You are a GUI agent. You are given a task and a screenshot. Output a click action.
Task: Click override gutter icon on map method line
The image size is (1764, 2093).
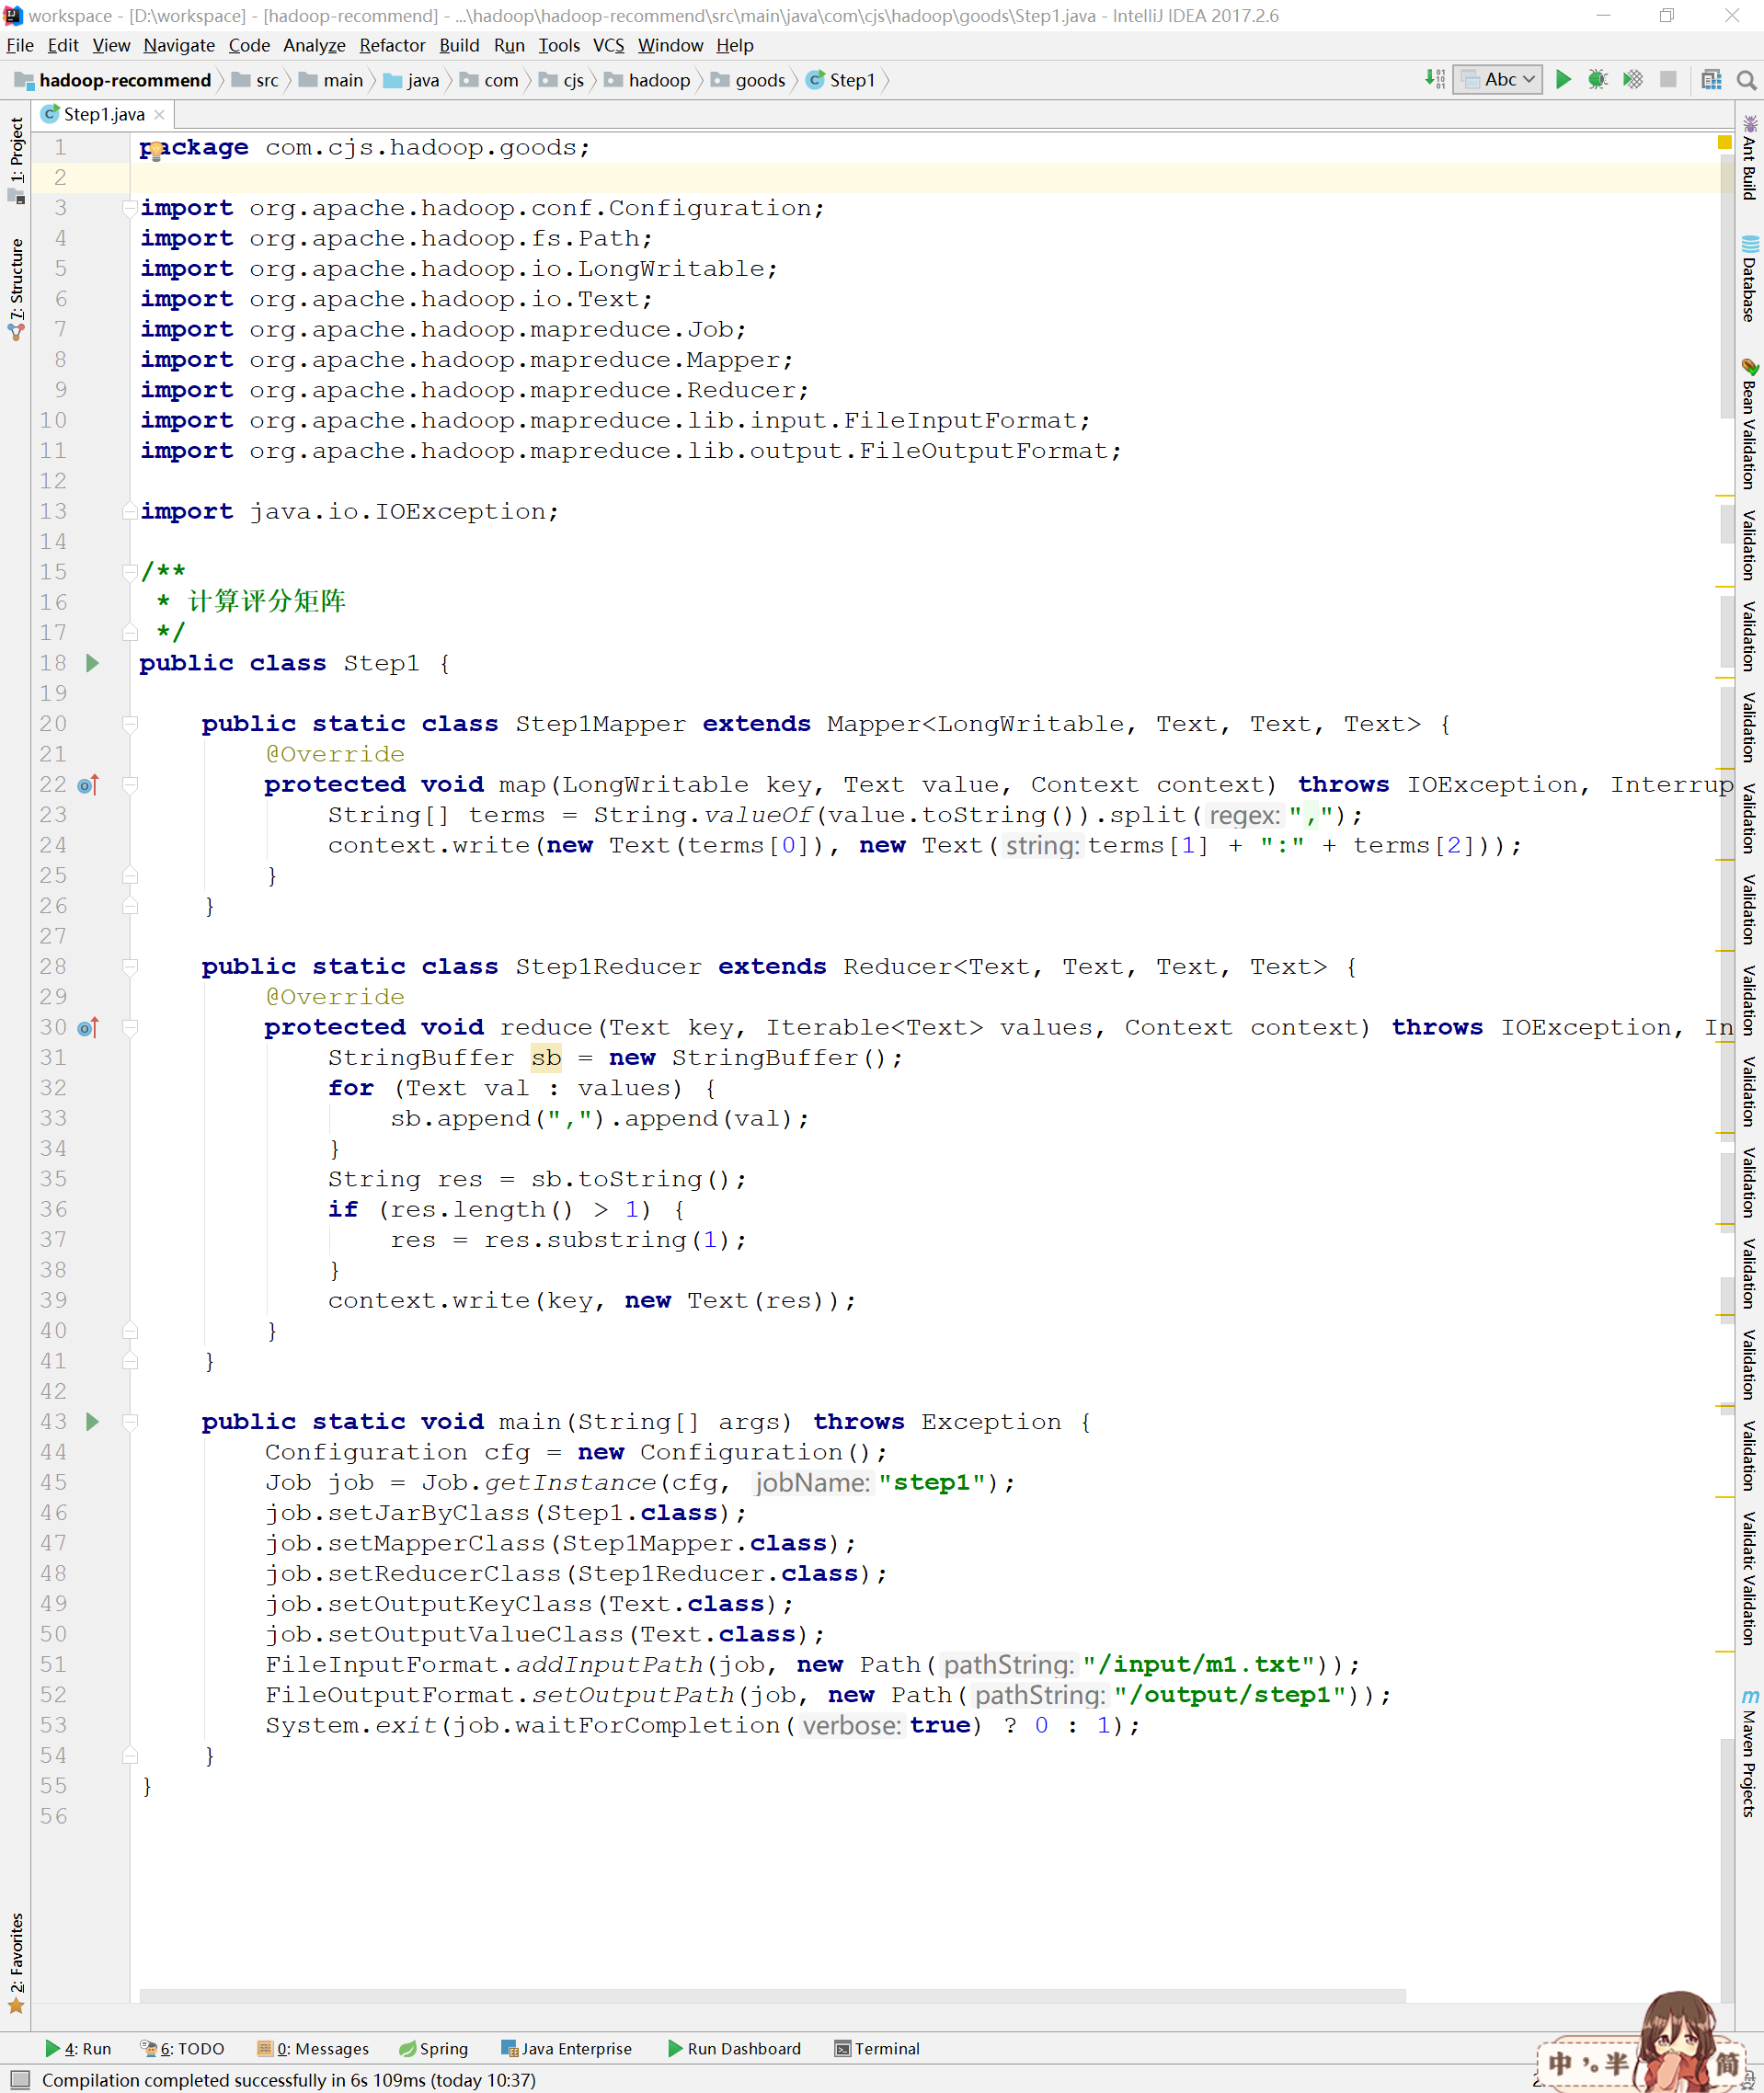point(88,785)
